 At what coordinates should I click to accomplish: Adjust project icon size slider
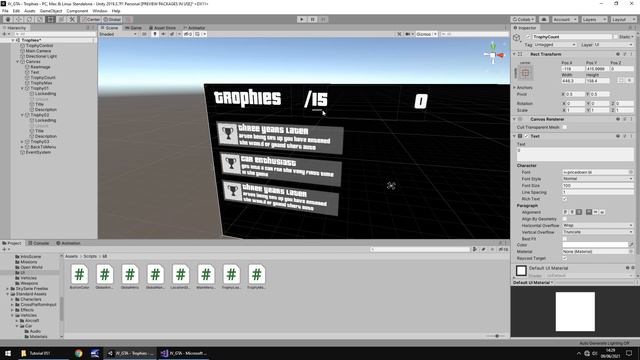(496, 336)
